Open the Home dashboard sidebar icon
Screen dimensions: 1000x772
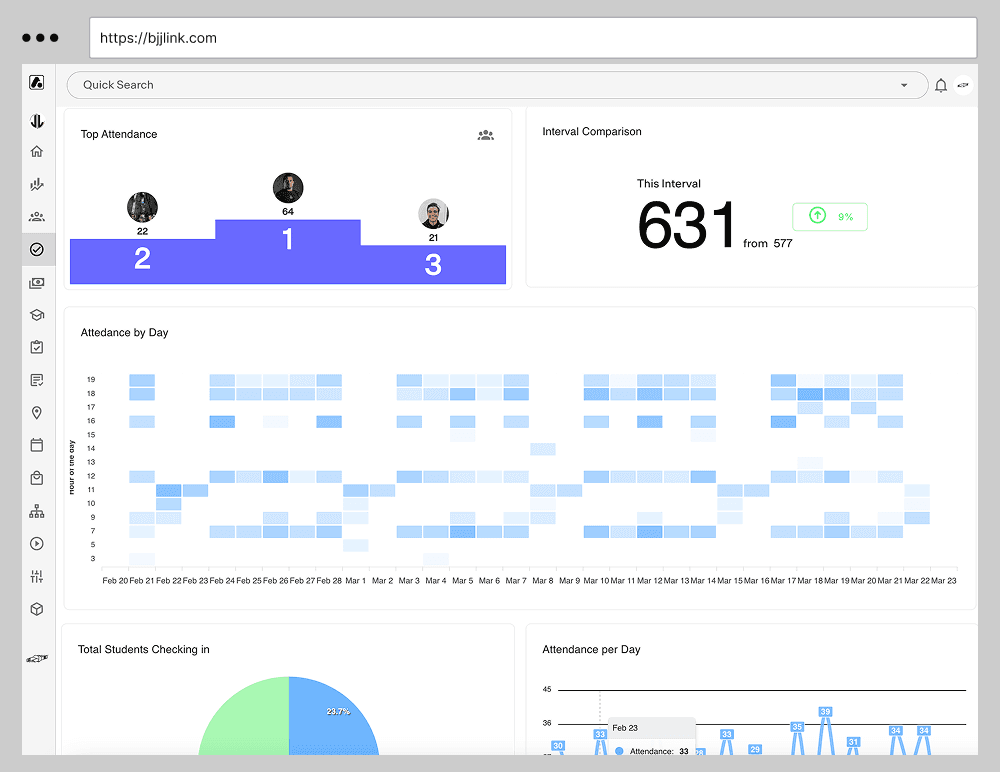coord(37,151)
